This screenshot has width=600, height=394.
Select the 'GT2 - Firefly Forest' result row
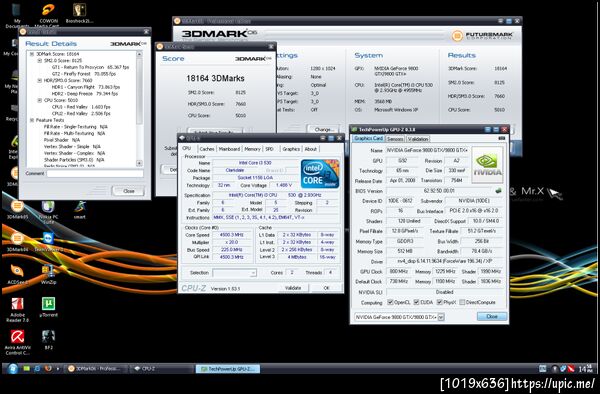83,73
